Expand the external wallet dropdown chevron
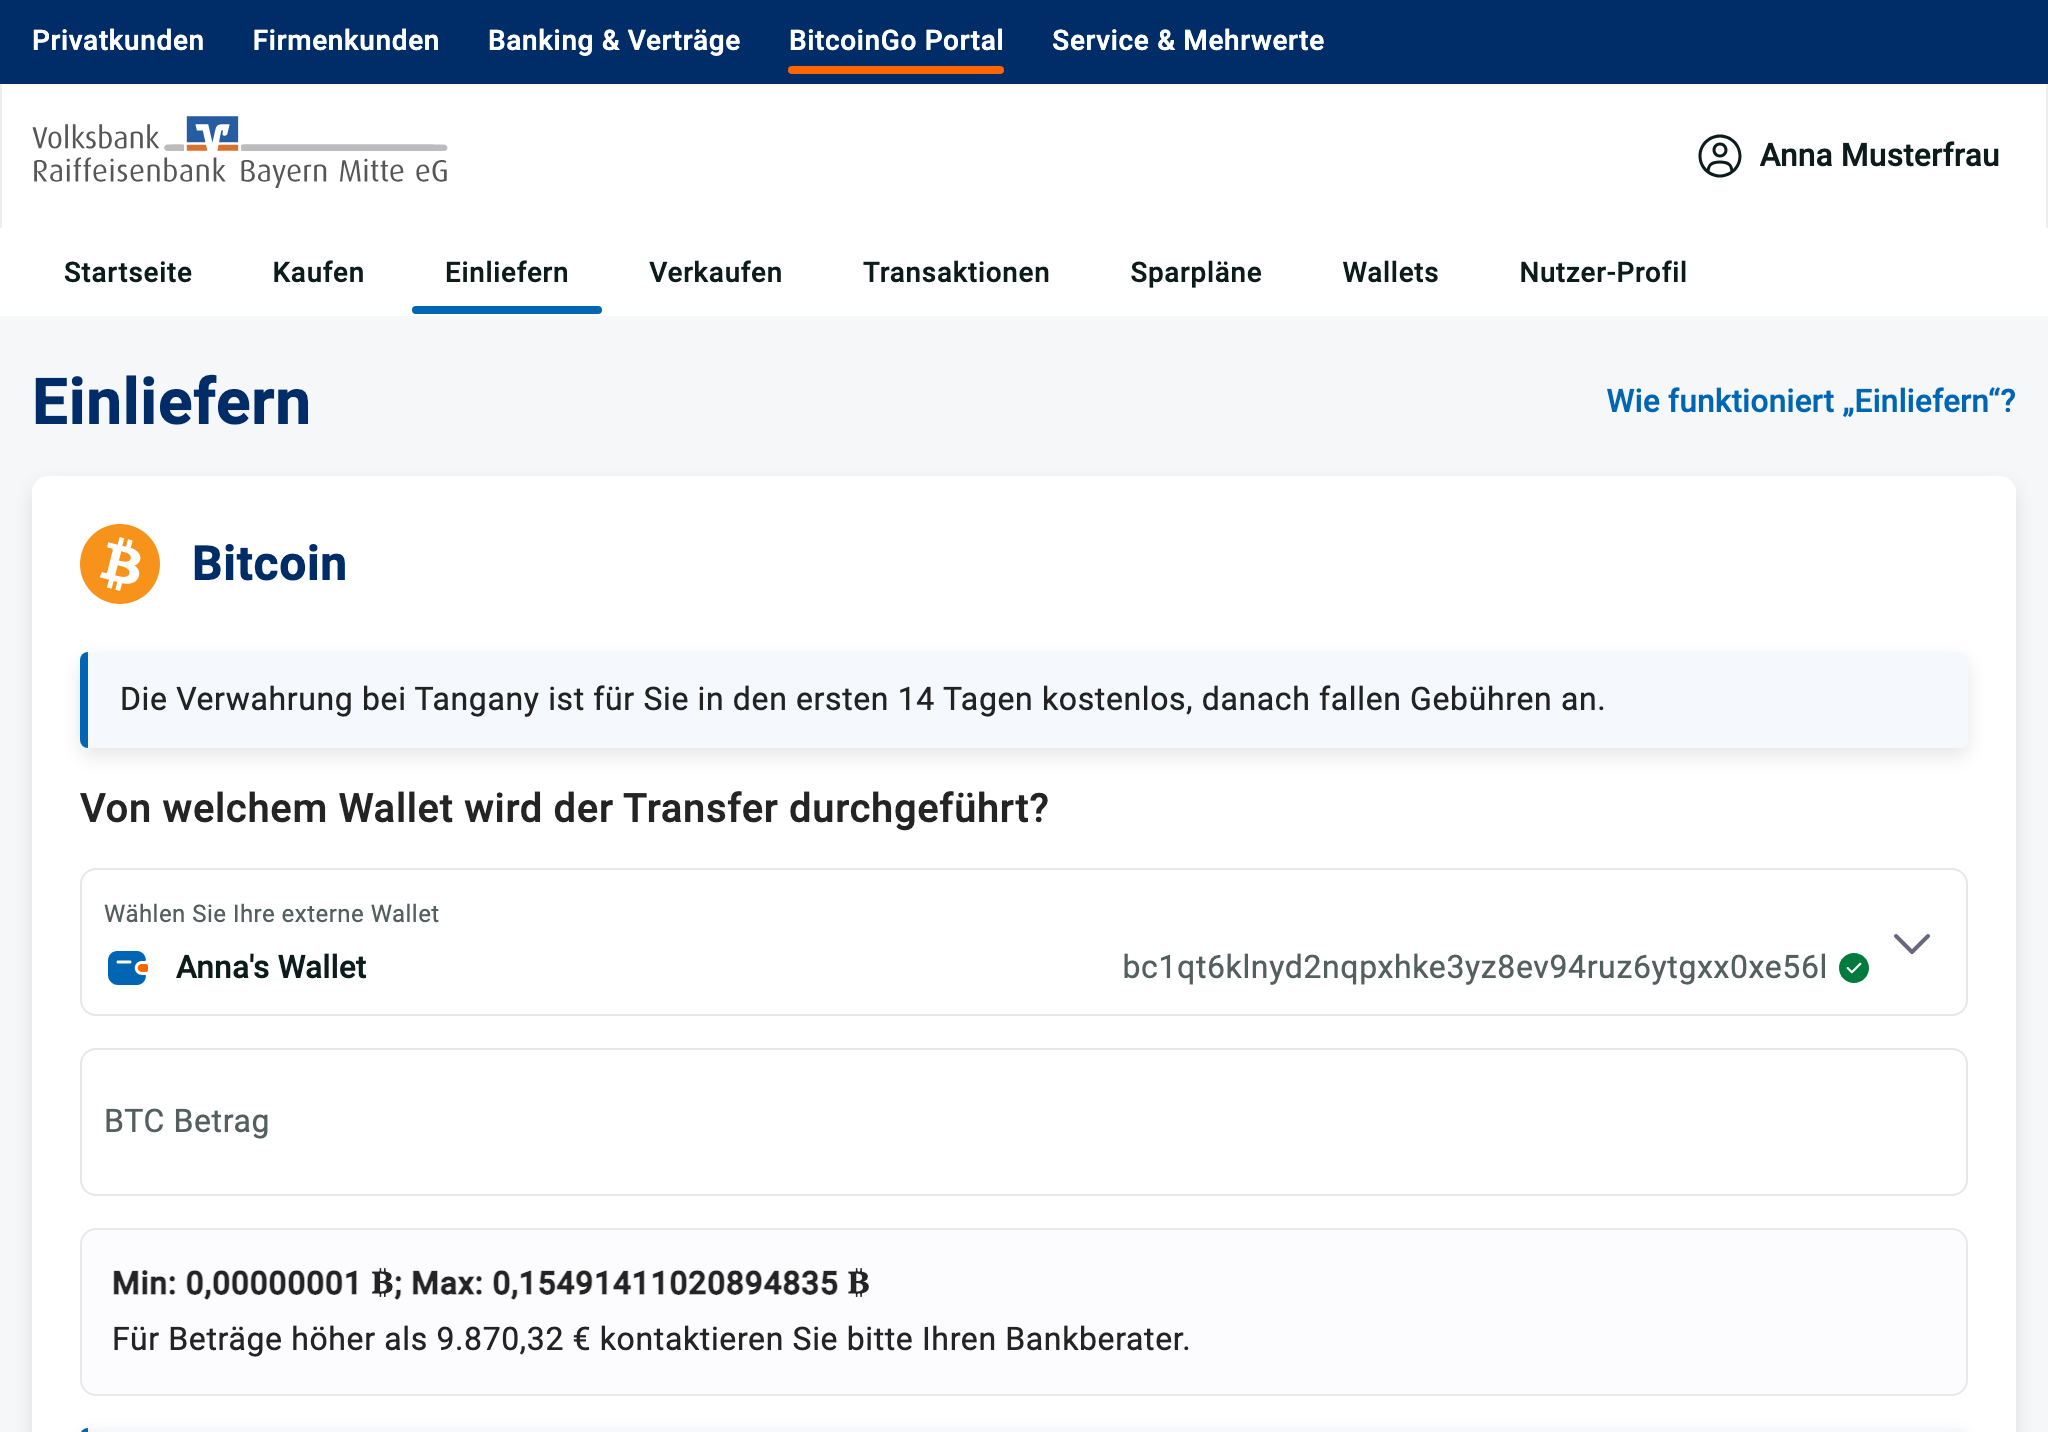 coord(1911,944)
